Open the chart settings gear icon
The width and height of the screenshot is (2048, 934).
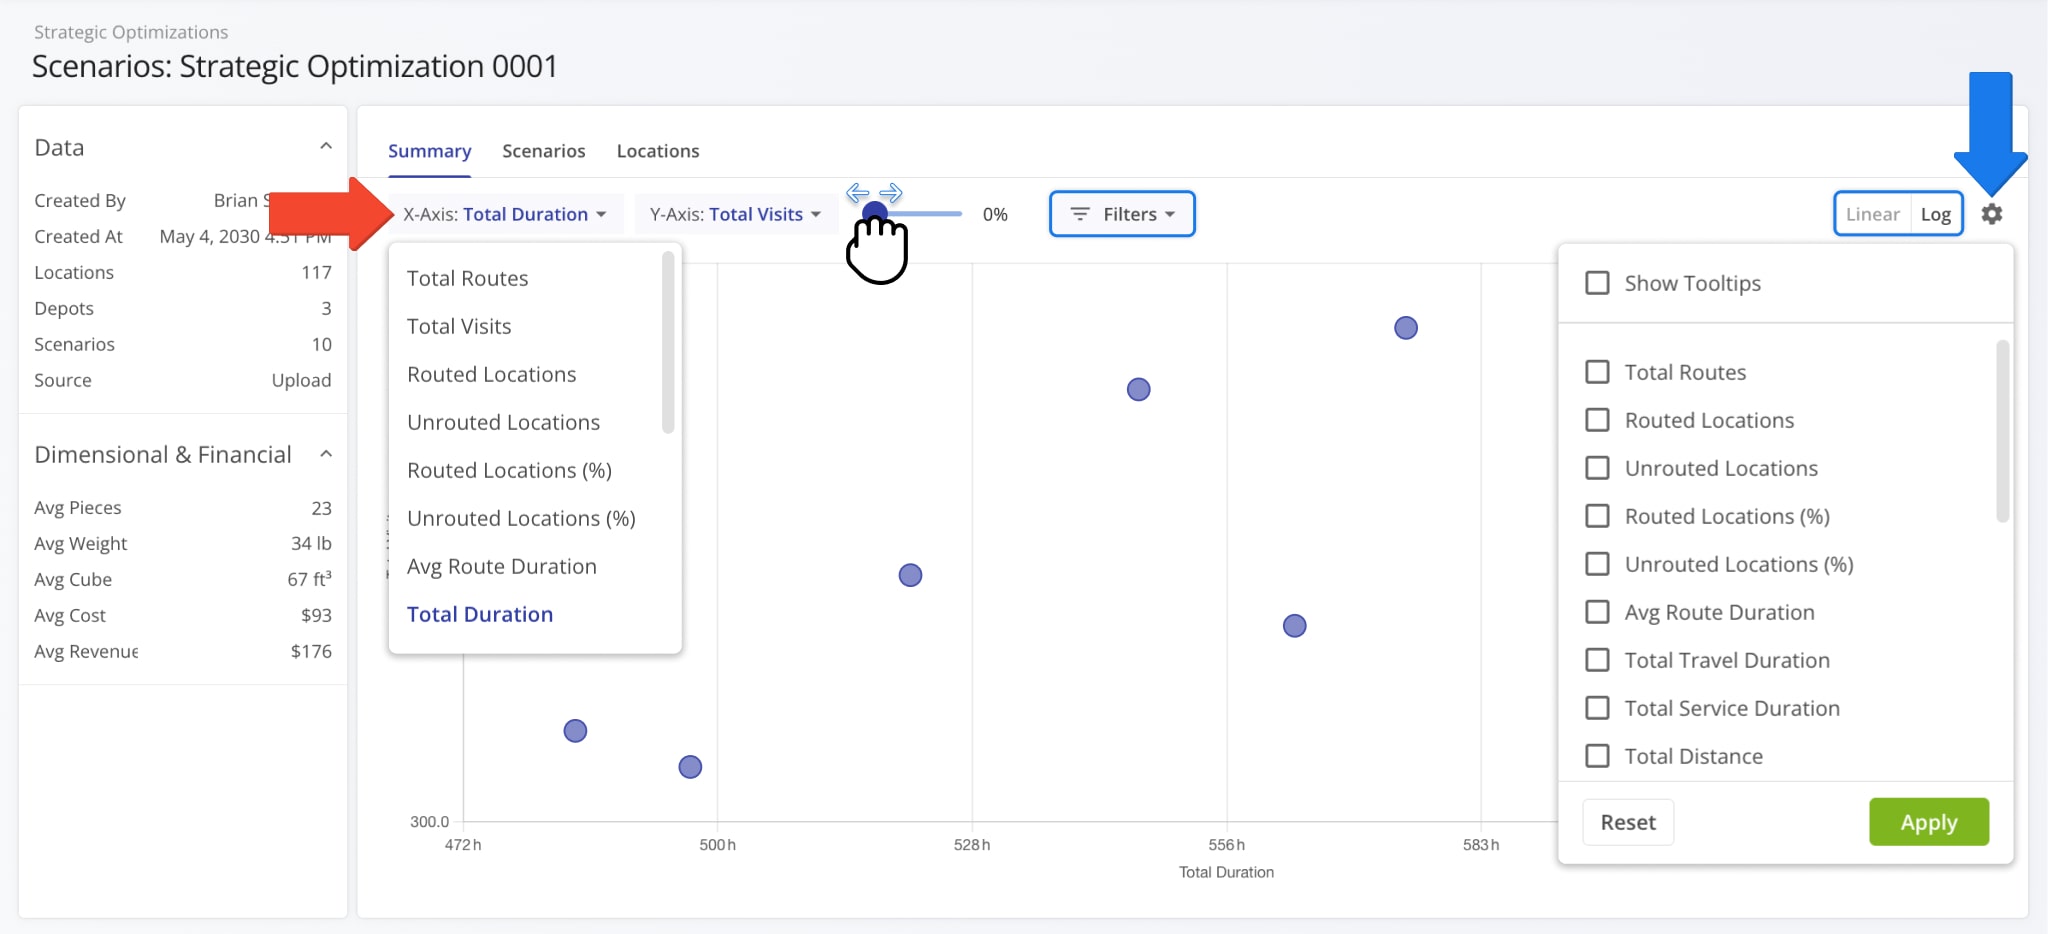[1991, 214]
